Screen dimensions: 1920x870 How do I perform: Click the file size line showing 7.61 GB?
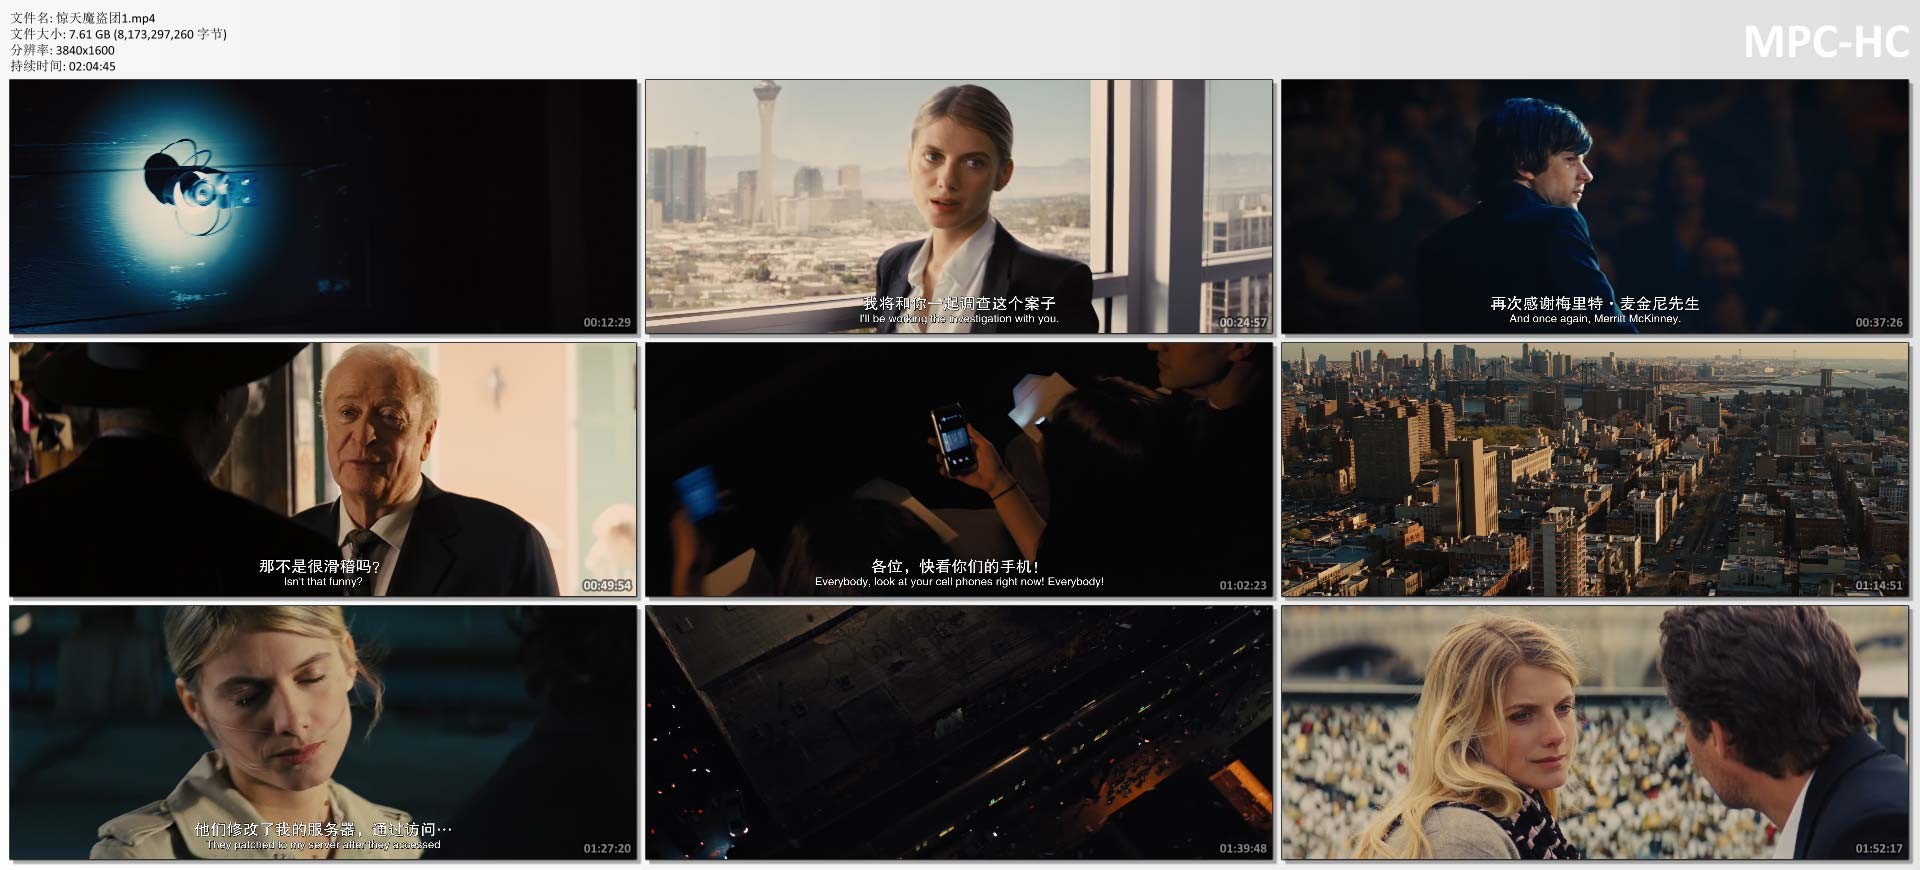tap(118, 34)
